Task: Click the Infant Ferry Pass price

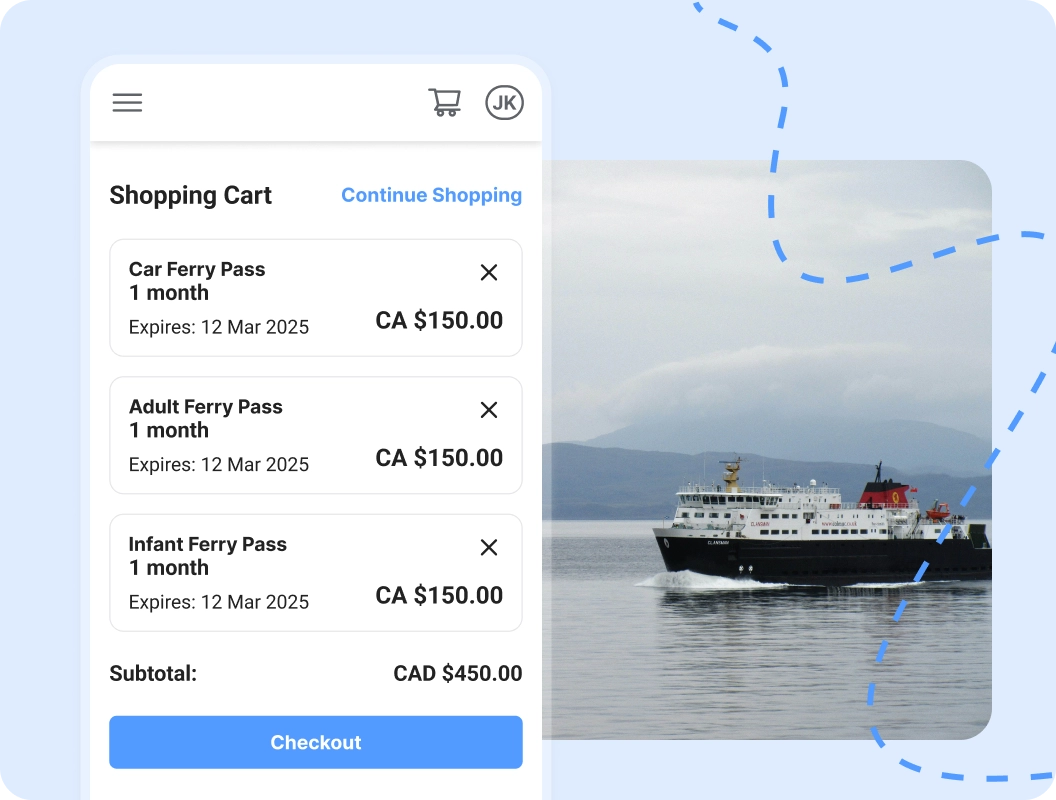Action: click(x=439, y=595)
